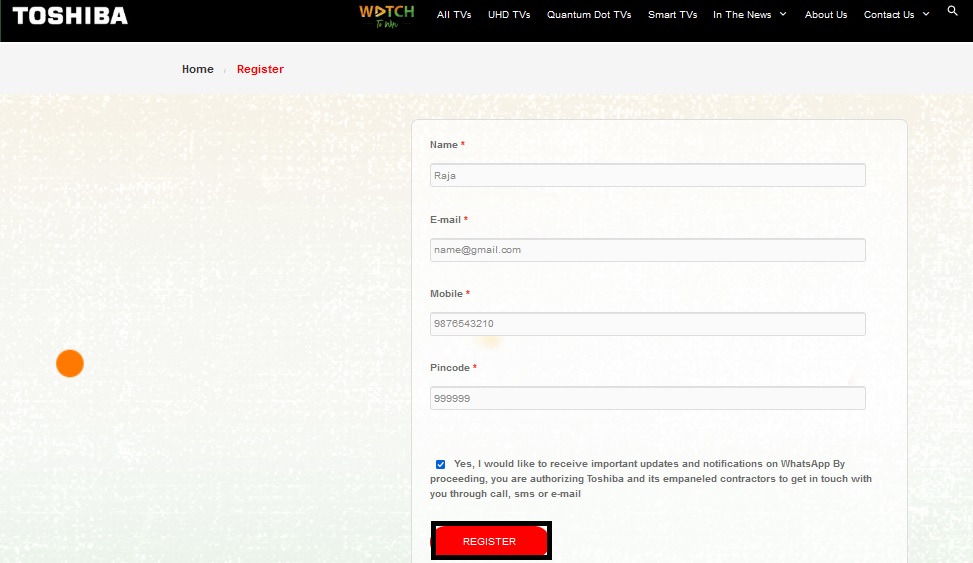This screenshot has height=563, width=973.
Task: Open the search magnifier icon
Action: [952, 11]
